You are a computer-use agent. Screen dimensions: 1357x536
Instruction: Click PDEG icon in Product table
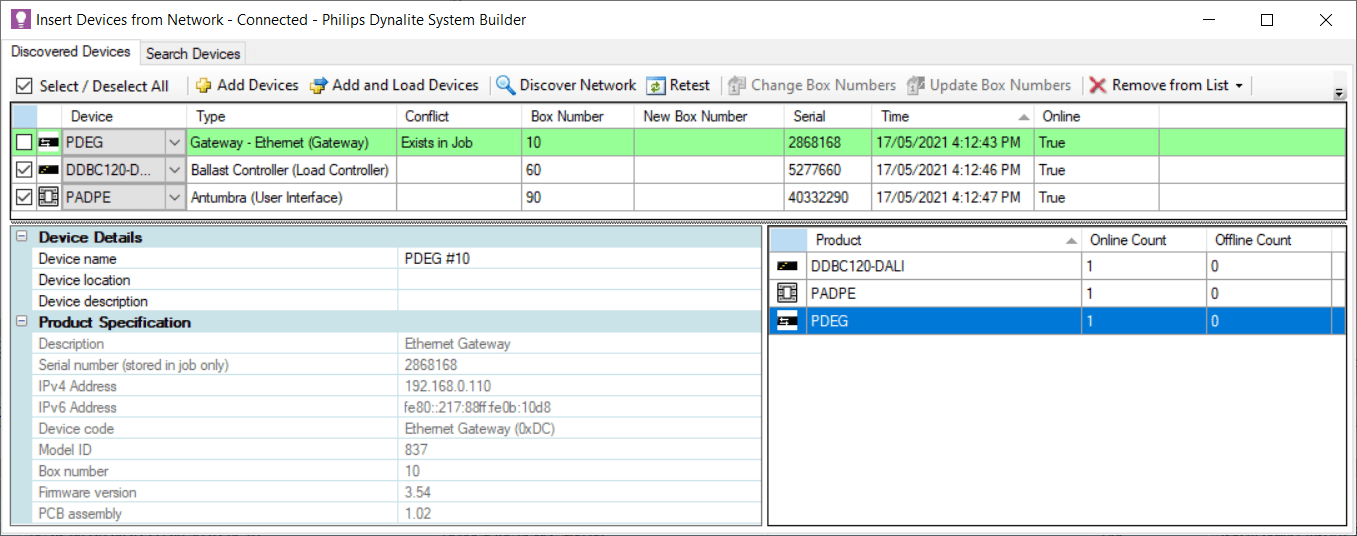click(x=787, y=321)
